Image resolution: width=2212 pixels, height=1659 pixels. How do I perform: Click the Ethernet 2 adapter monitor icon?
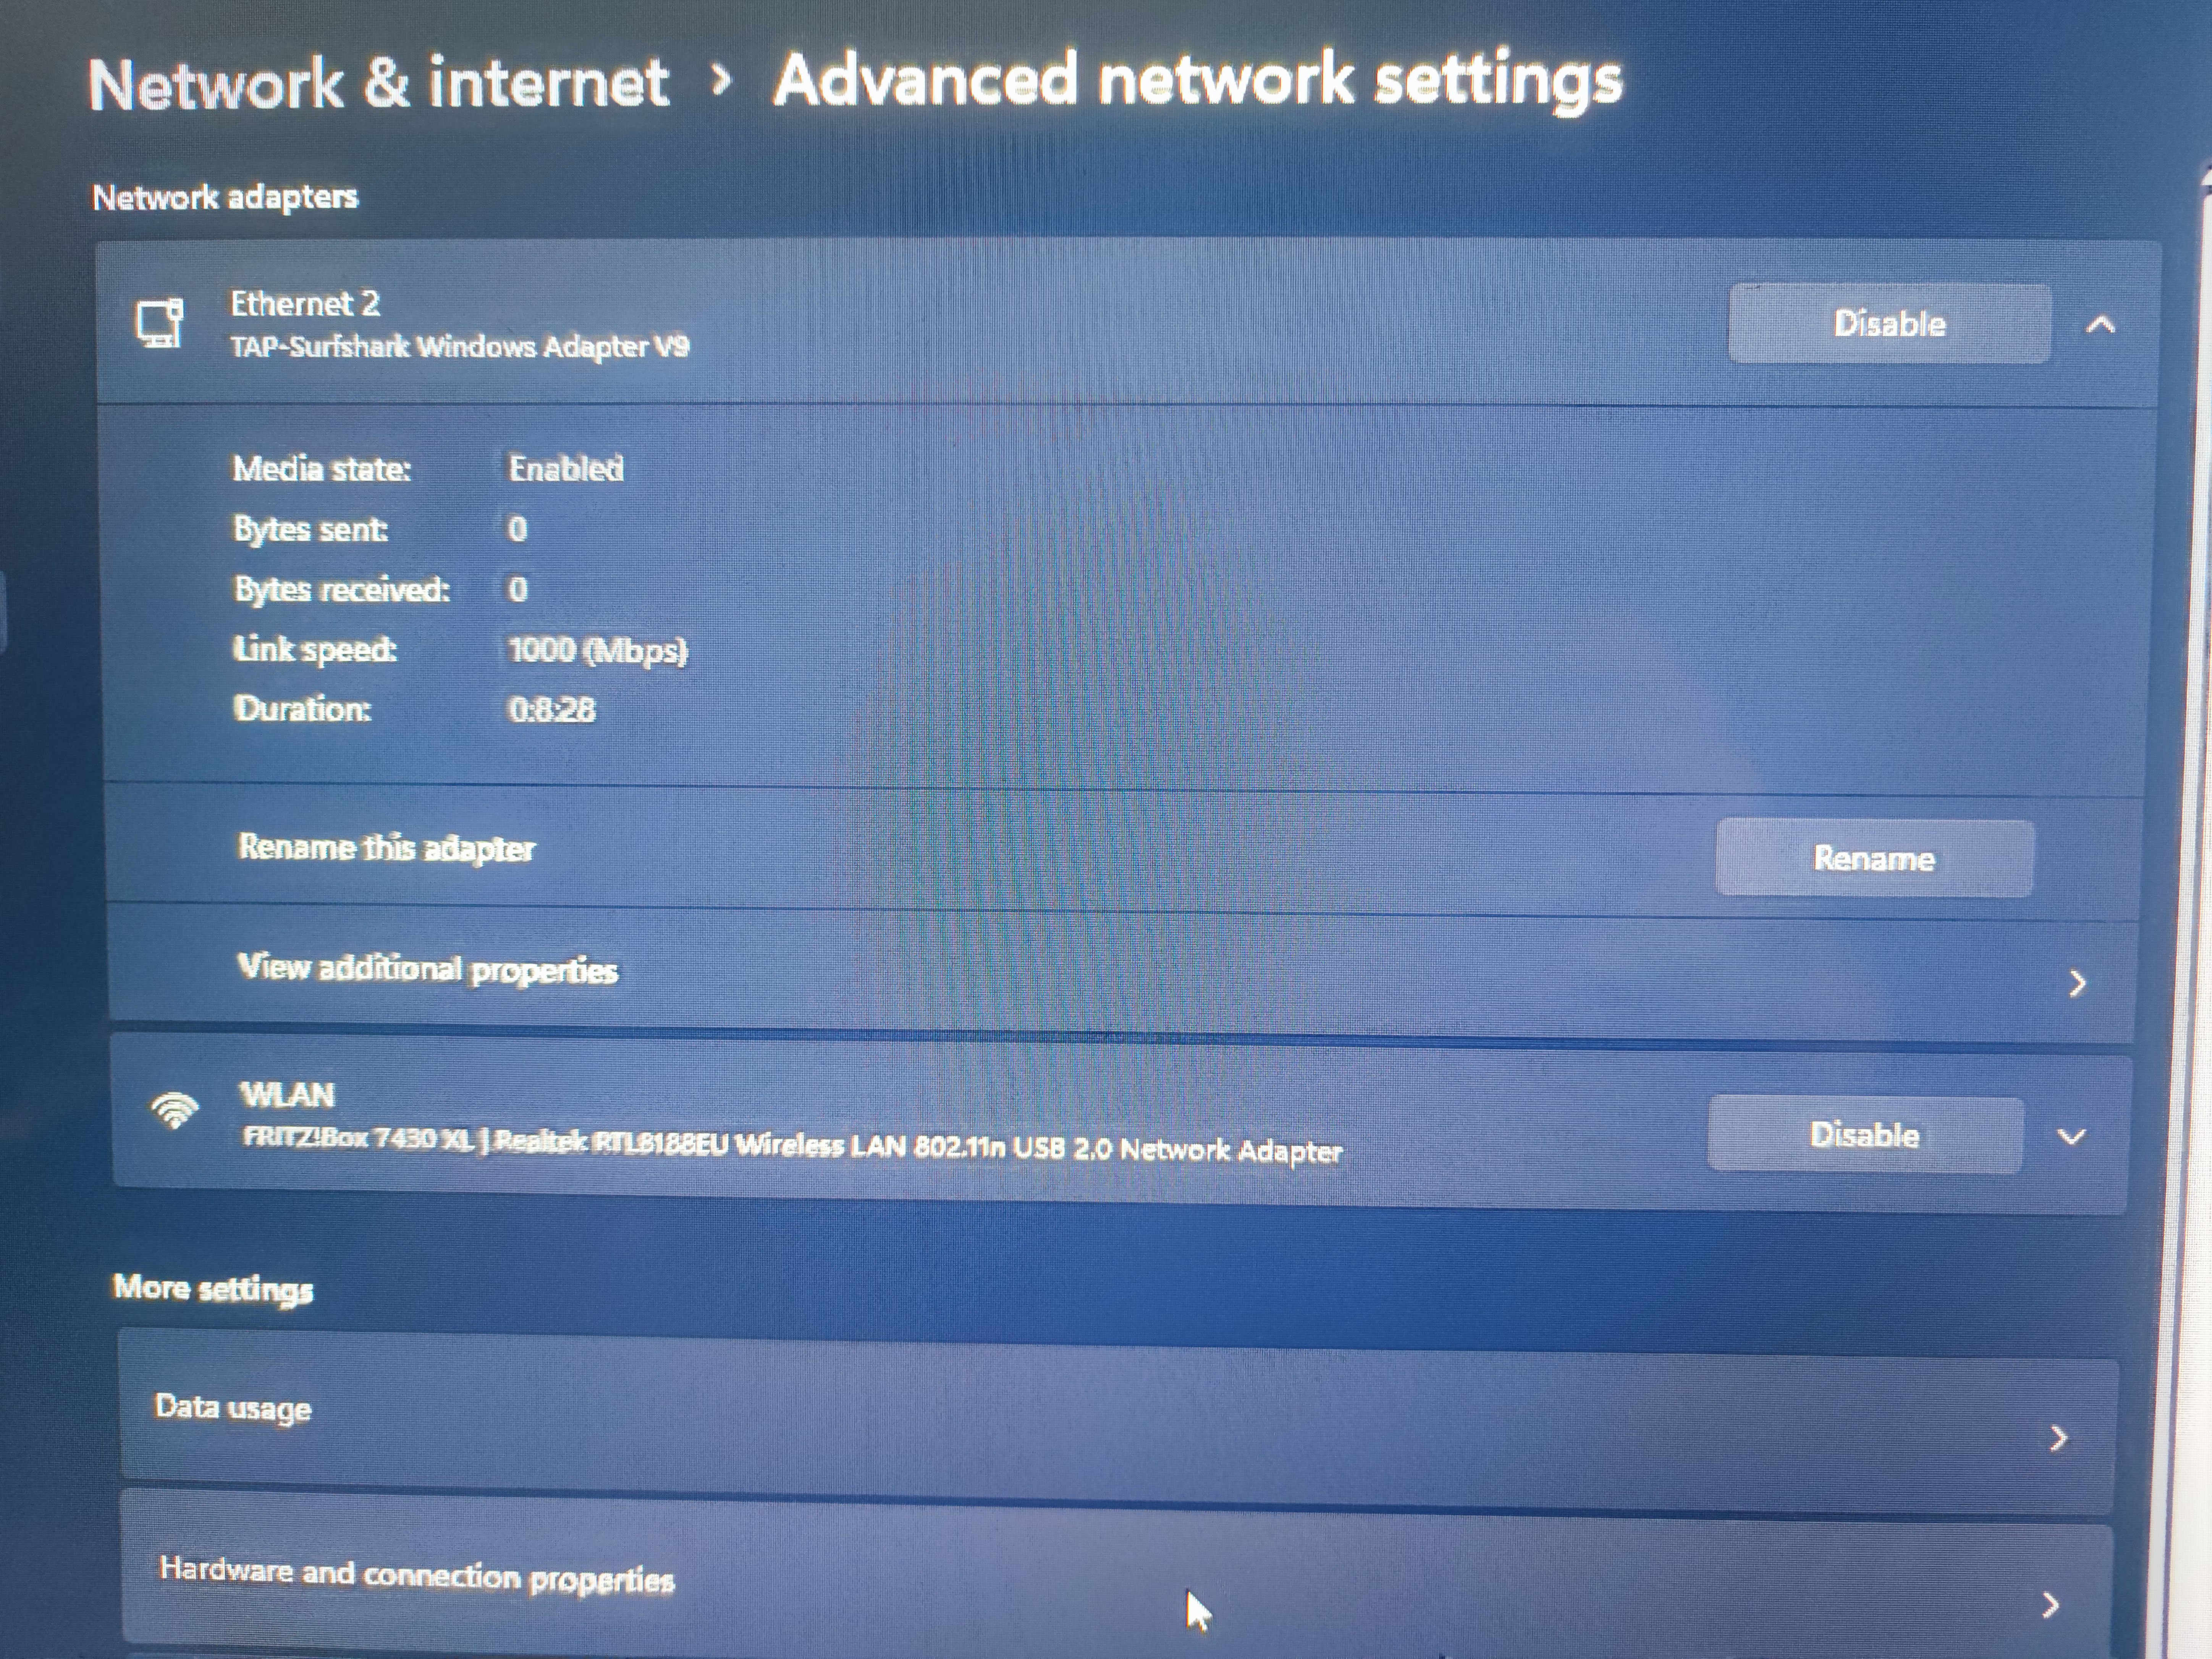tap(159, 323)
